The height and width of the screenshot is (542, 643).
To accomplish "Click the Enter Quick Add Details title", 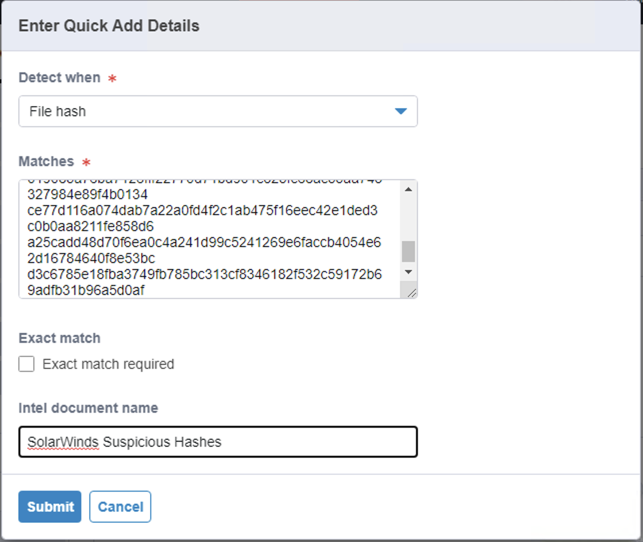I will 109,25.
